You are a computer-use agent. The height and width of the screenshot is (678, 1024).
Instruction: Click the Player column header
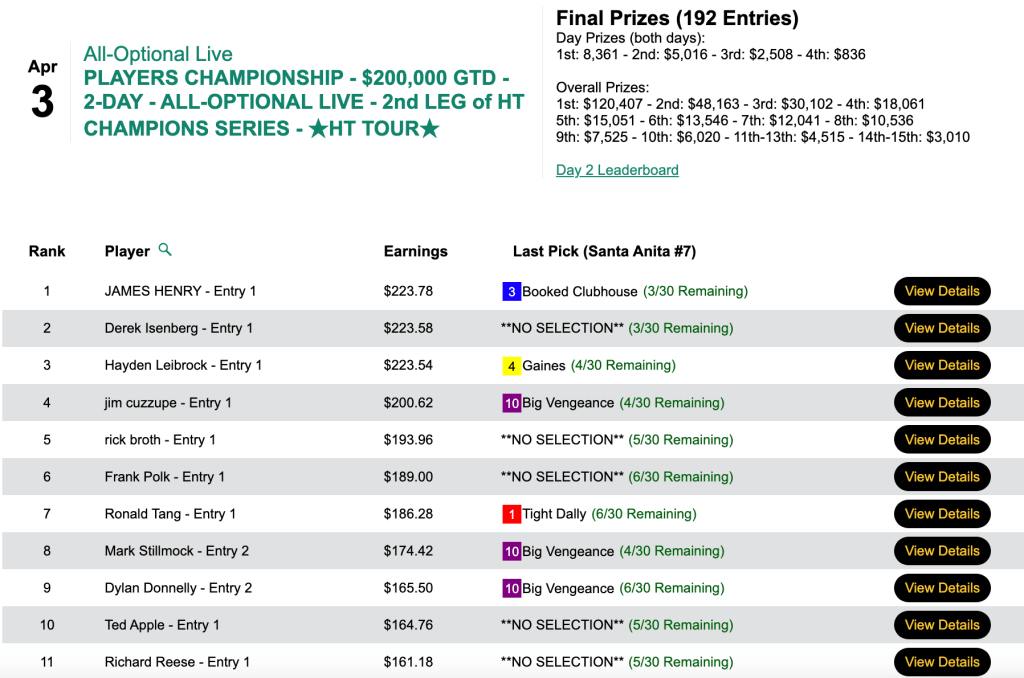(127, 251)
